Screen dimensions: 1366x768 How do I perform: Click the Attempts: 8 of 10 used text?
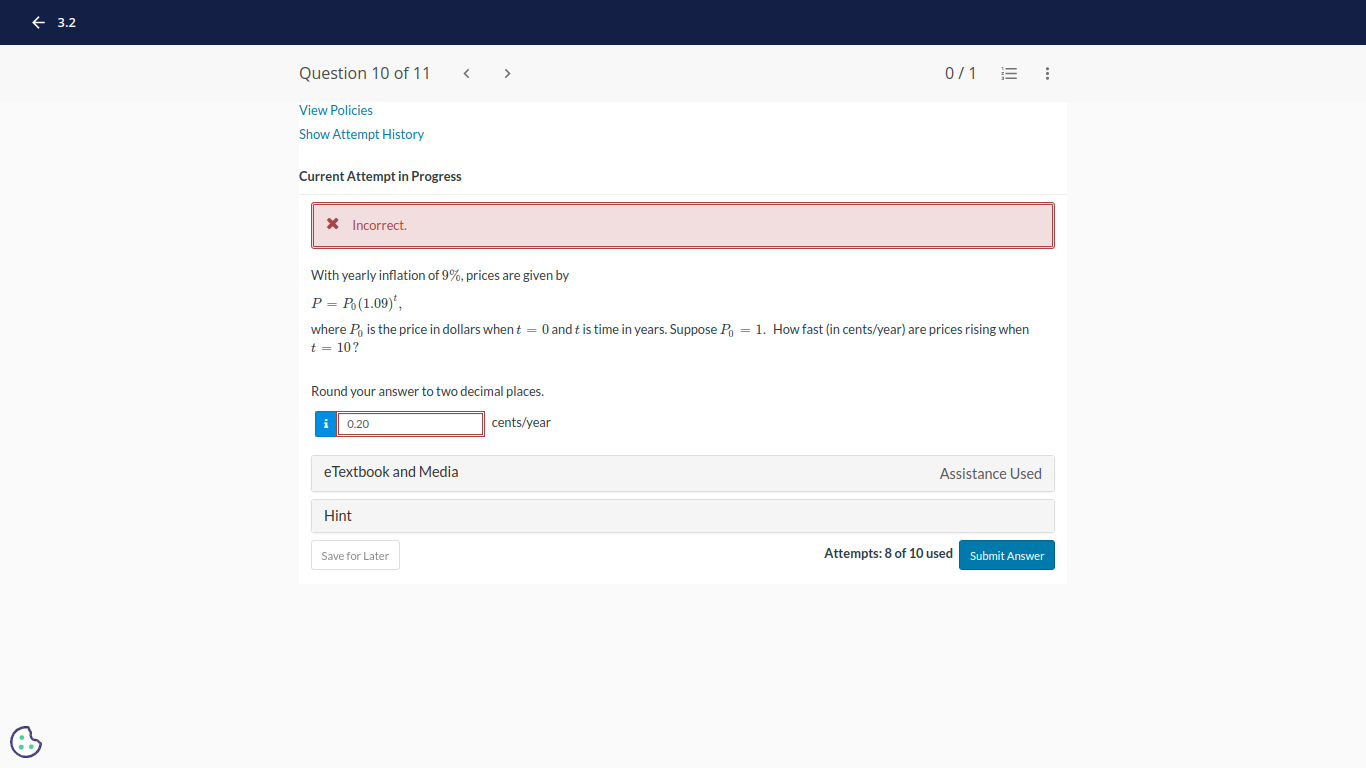click(x=888, y=553)
